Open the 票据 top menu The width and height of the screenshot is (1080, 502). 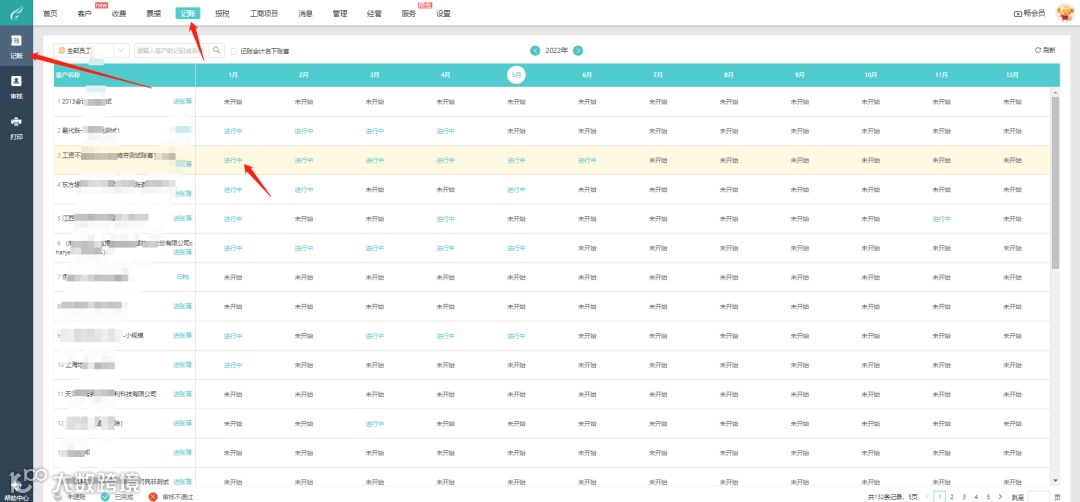154,13
